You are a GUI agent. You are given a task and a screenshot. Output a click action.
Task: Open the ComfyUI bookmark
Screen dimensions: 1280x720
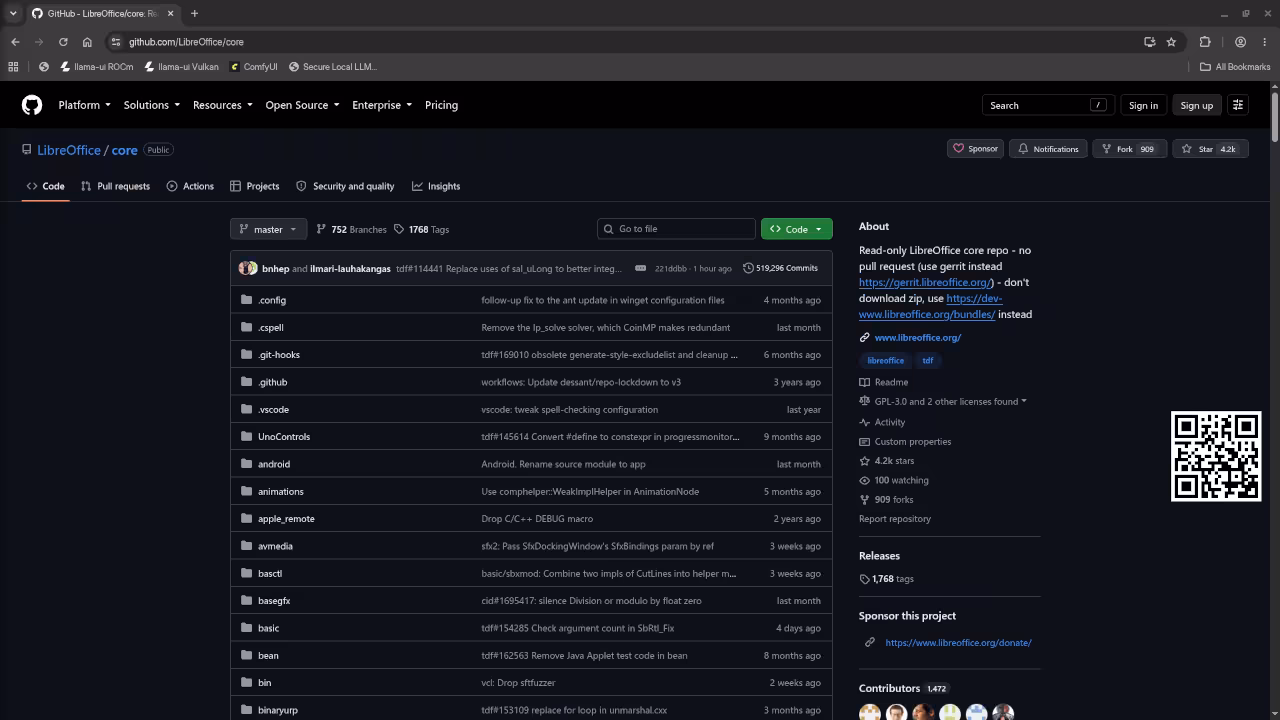253,67
